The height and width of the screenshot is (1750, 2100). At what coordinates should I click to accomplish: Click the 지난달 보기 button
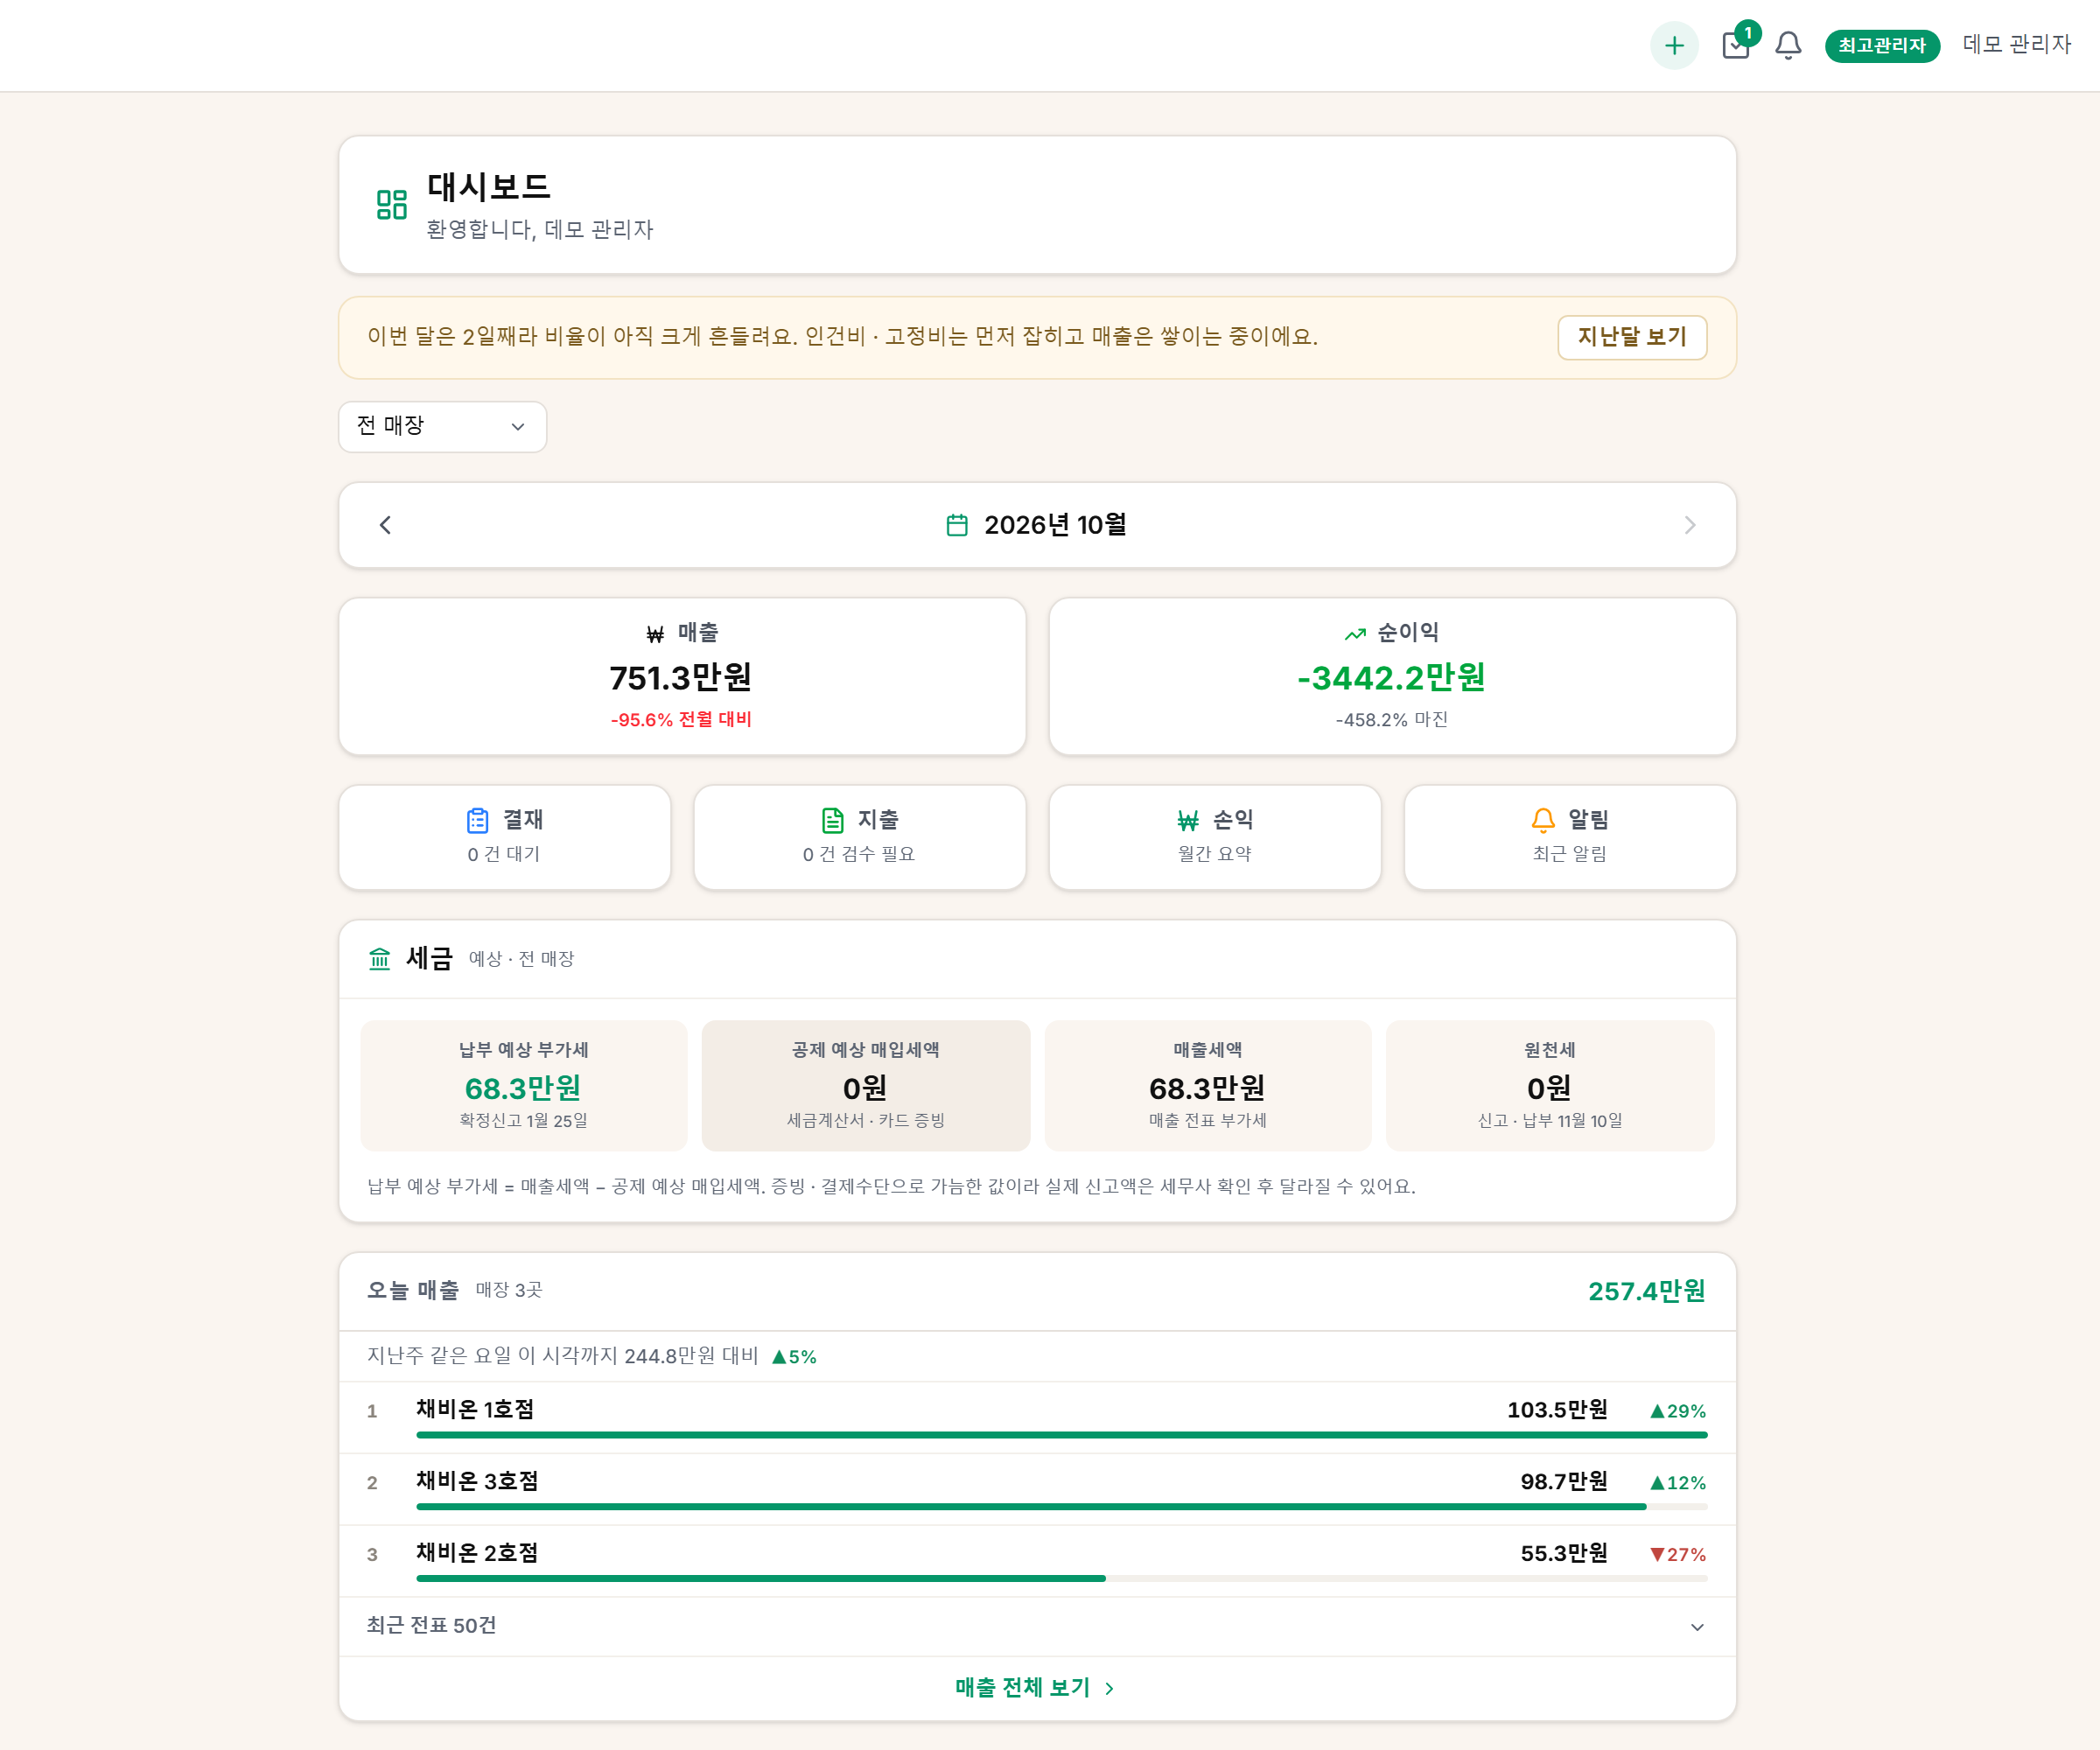1632,337
